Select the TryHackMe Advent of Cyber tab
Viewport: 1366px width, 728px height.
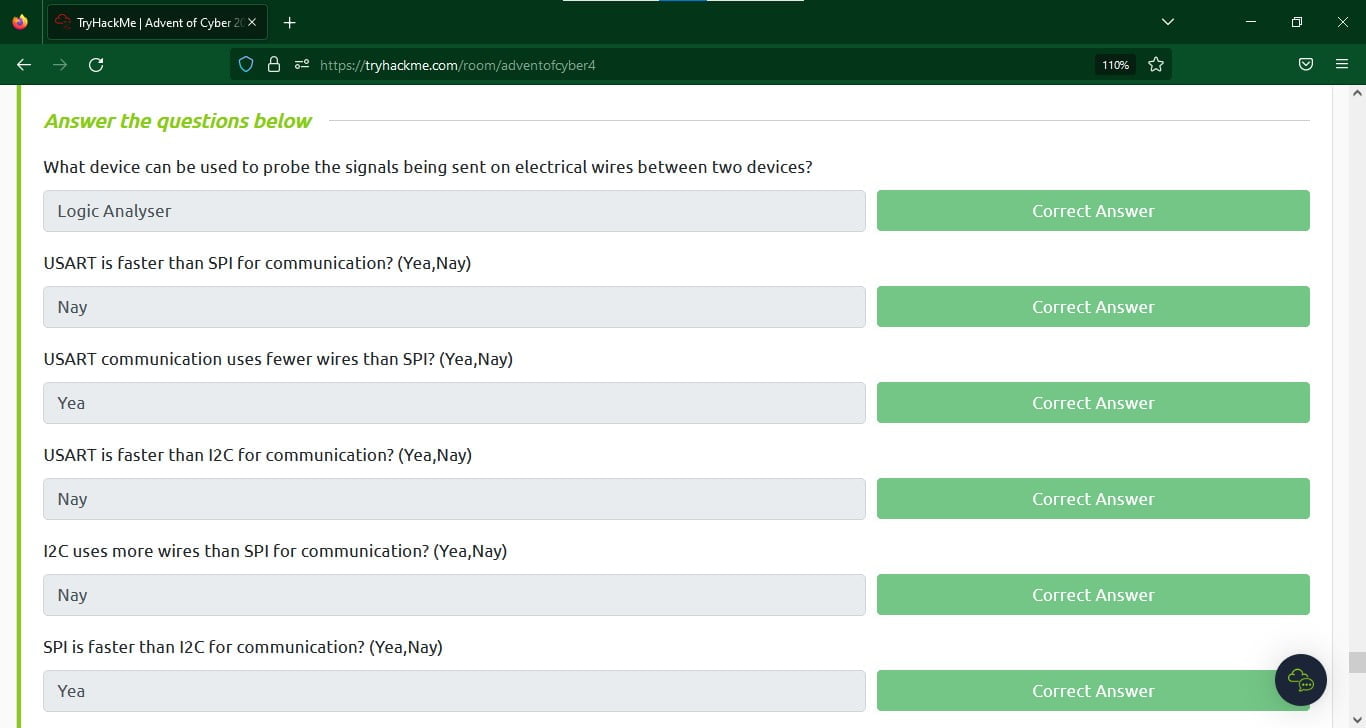[x=157, y=22]
